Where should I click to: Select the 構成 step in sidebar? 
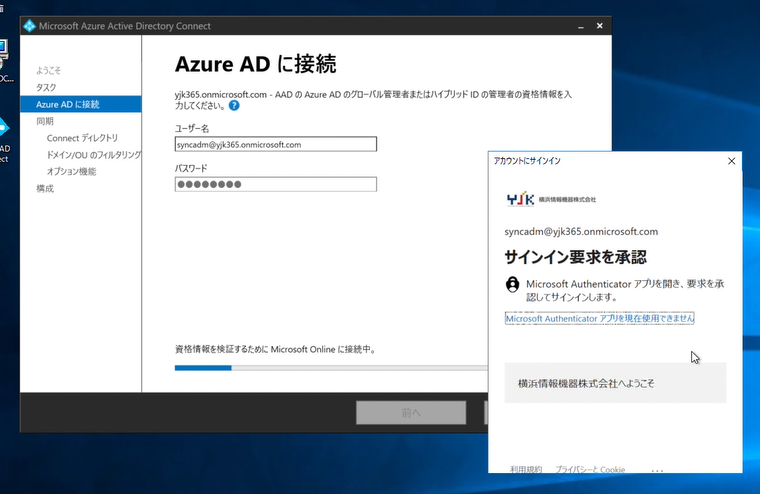(x=45, y=189)
